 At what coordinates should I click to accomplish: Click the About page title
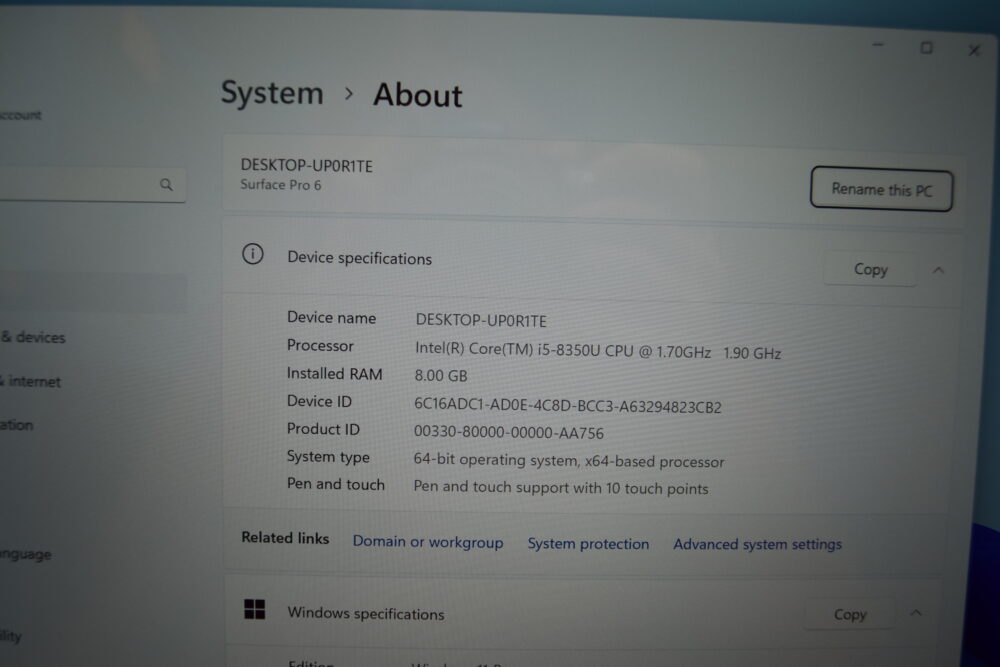[418, 95]
